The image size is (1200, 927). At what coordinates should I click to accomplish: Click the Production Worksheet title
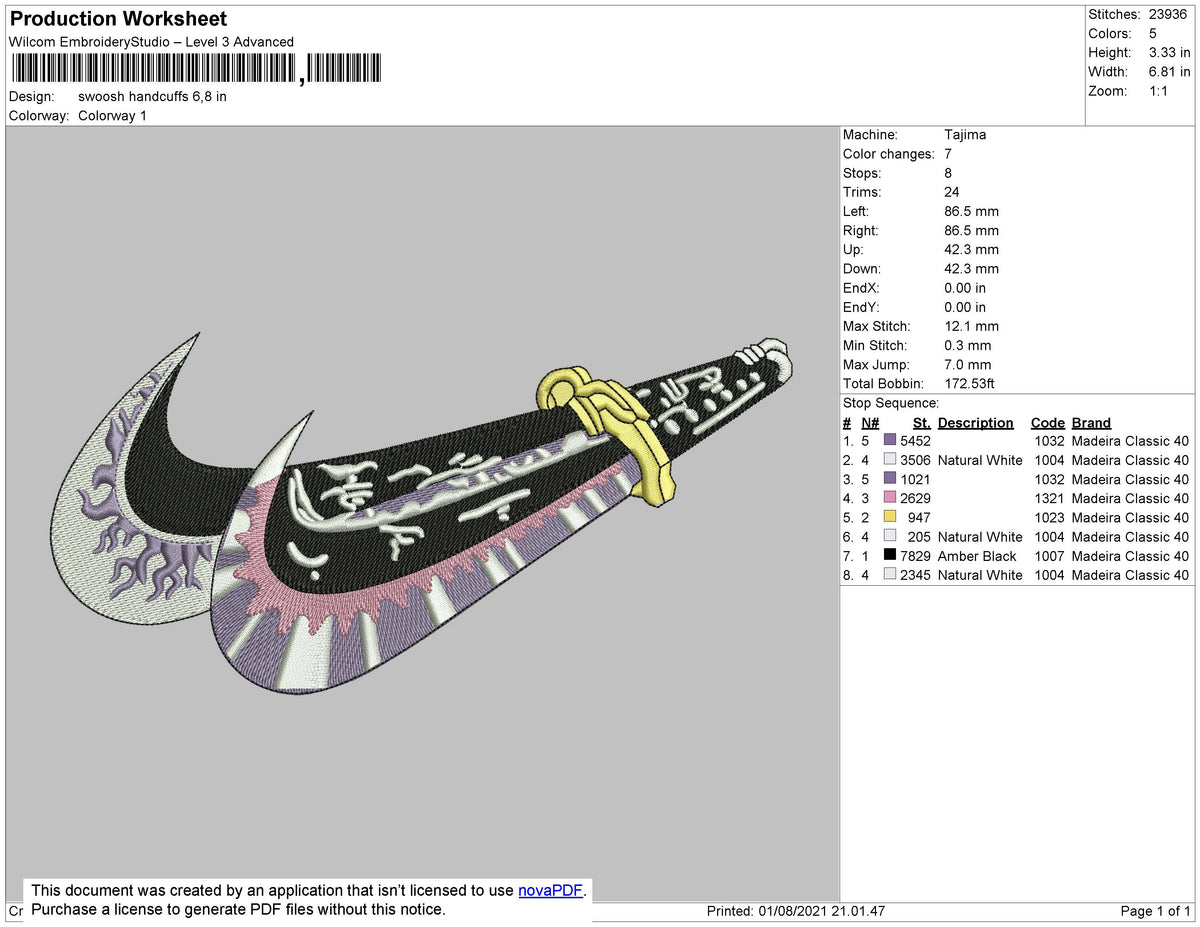118,18
